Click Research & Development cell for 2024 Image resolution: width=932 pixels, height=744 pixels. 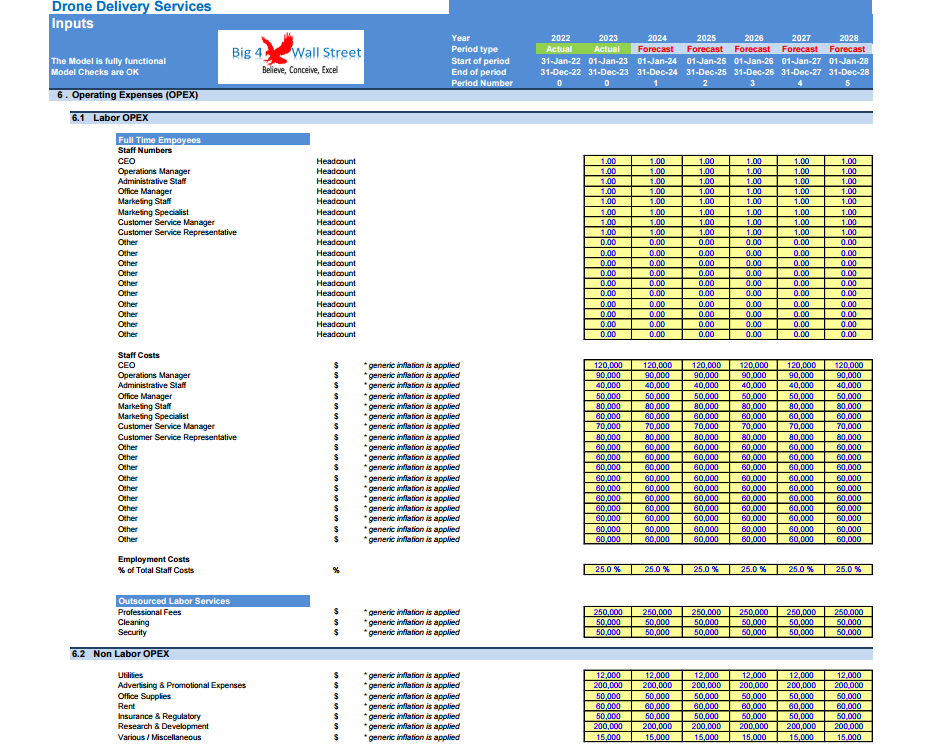[x=657, y=727]
